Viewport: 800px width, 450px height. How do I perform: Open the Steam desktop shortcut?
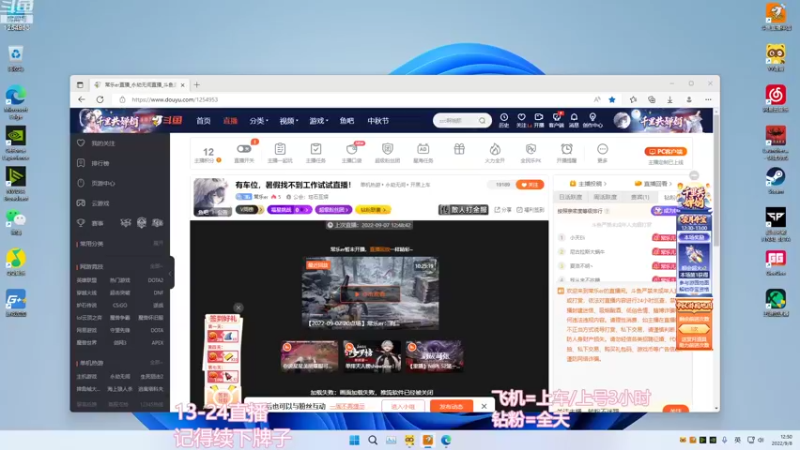pyautogui.click(x=776, y=180)
